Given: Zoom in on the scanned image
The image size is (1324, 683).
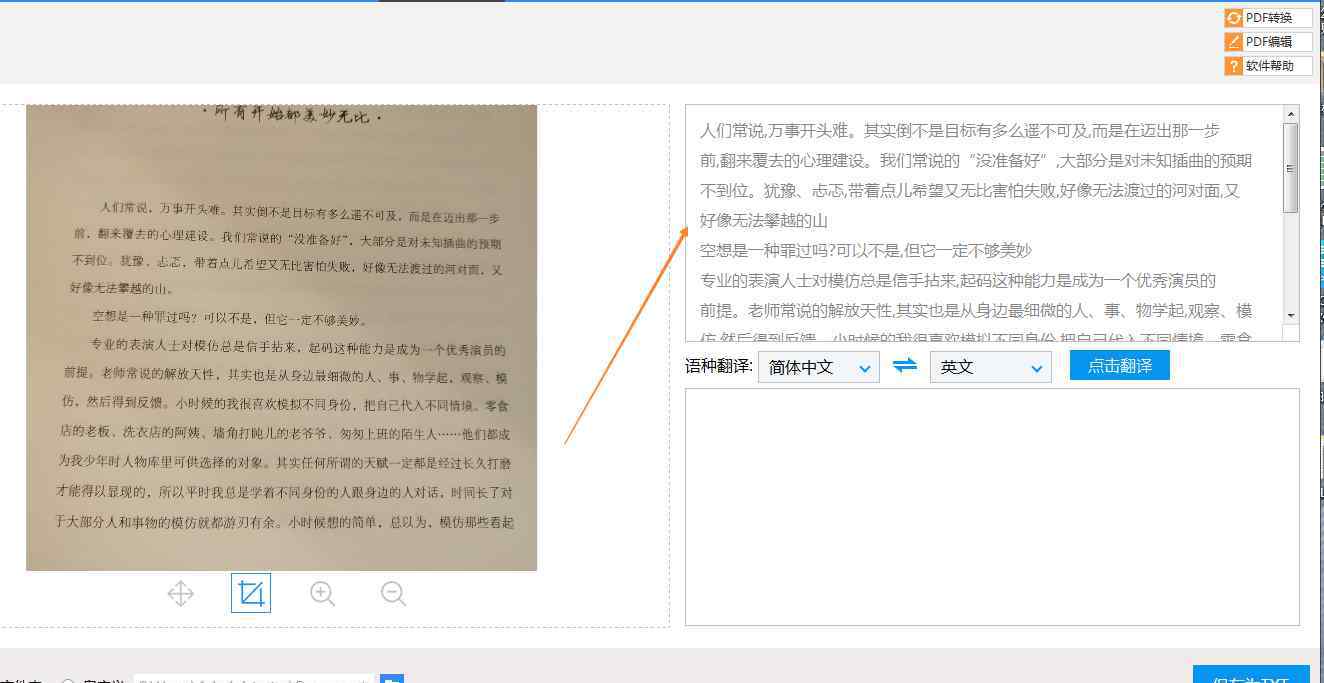Looking at the screenshot, I should click(x=322, y=594).
